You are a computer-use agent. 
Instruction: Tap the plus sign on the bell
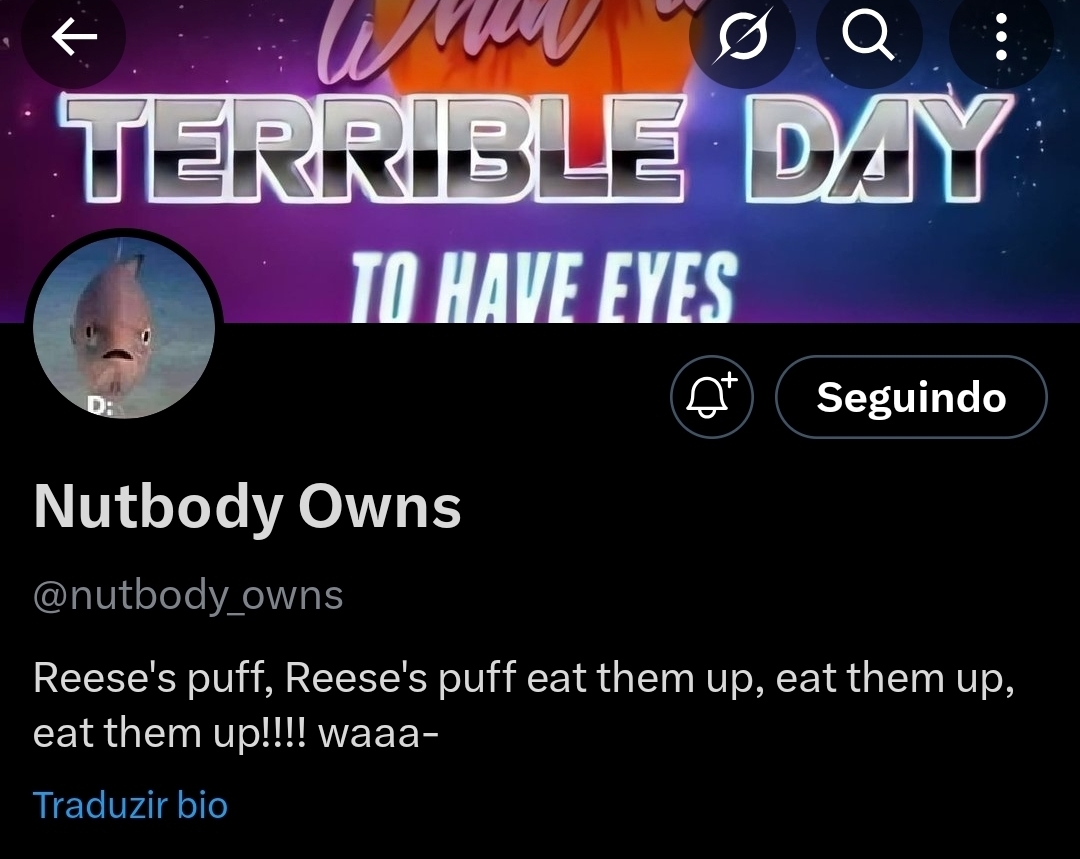(729, 380)
